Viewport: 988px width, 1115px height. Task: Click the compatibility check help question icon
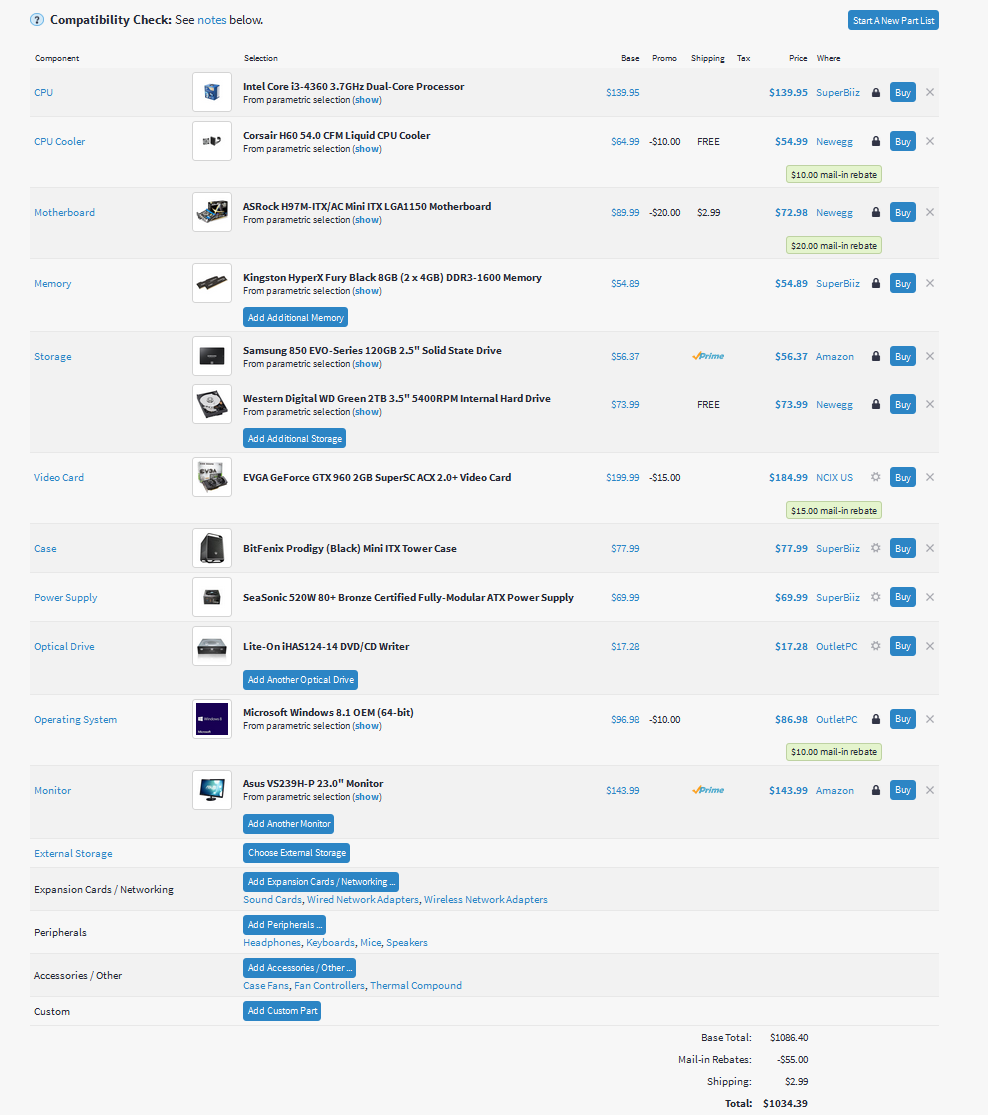click(x=37, y=20)
